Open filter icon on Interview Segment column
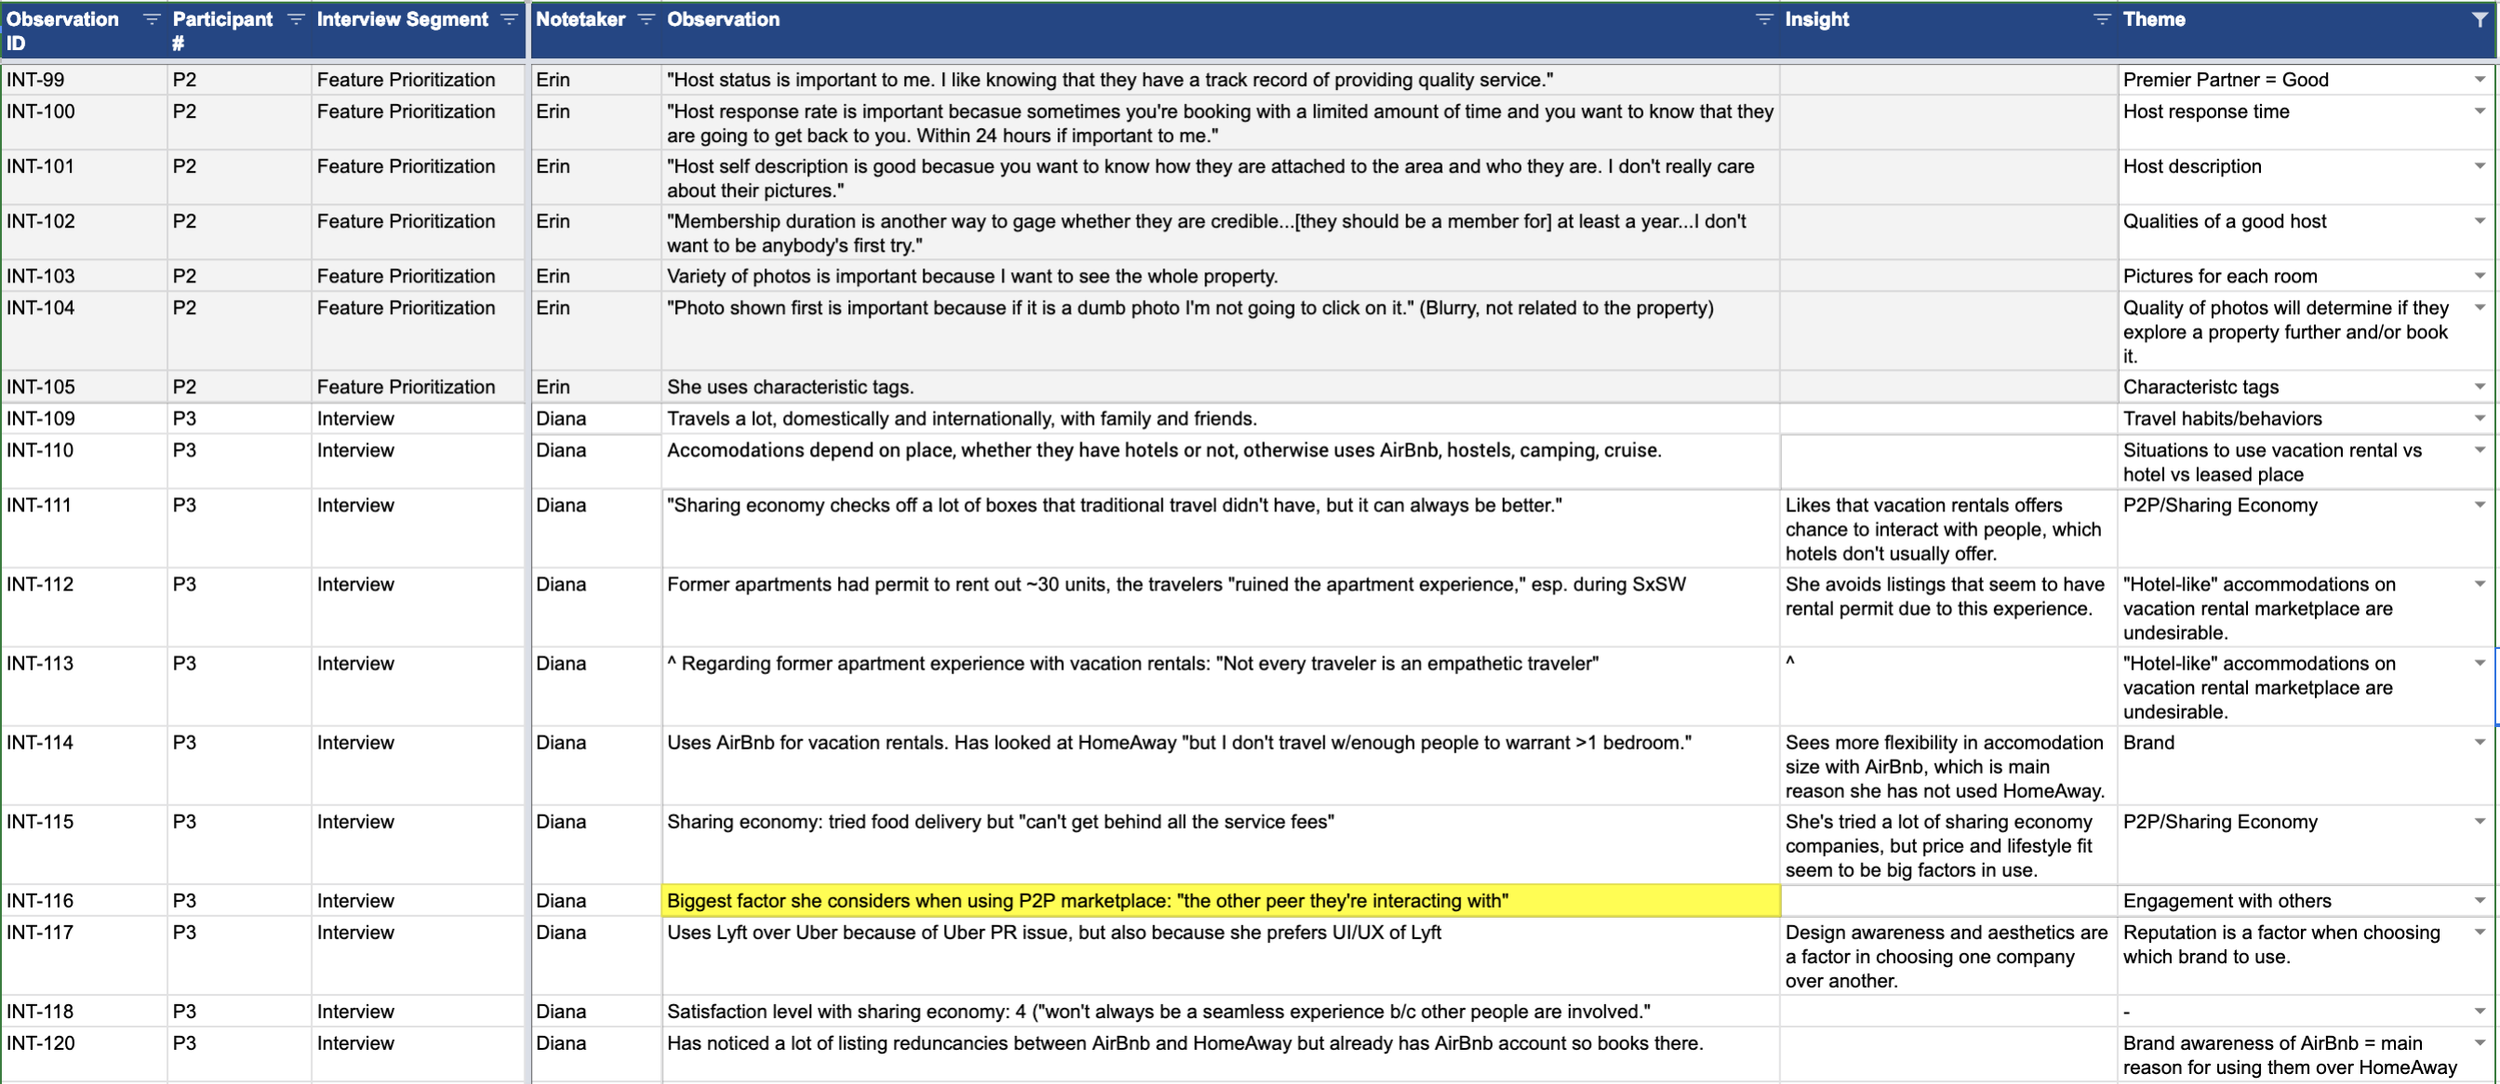The height and width of the screenshot is (1084, 2500). (x=509, y=20)
